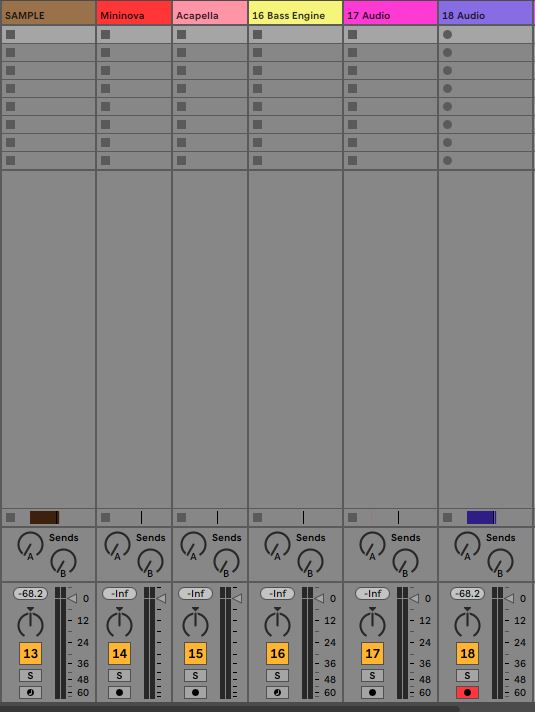The height and width of the screenshot is (712, 535).
Task: Solo the 18 Audio track
Action: [467, 675]
